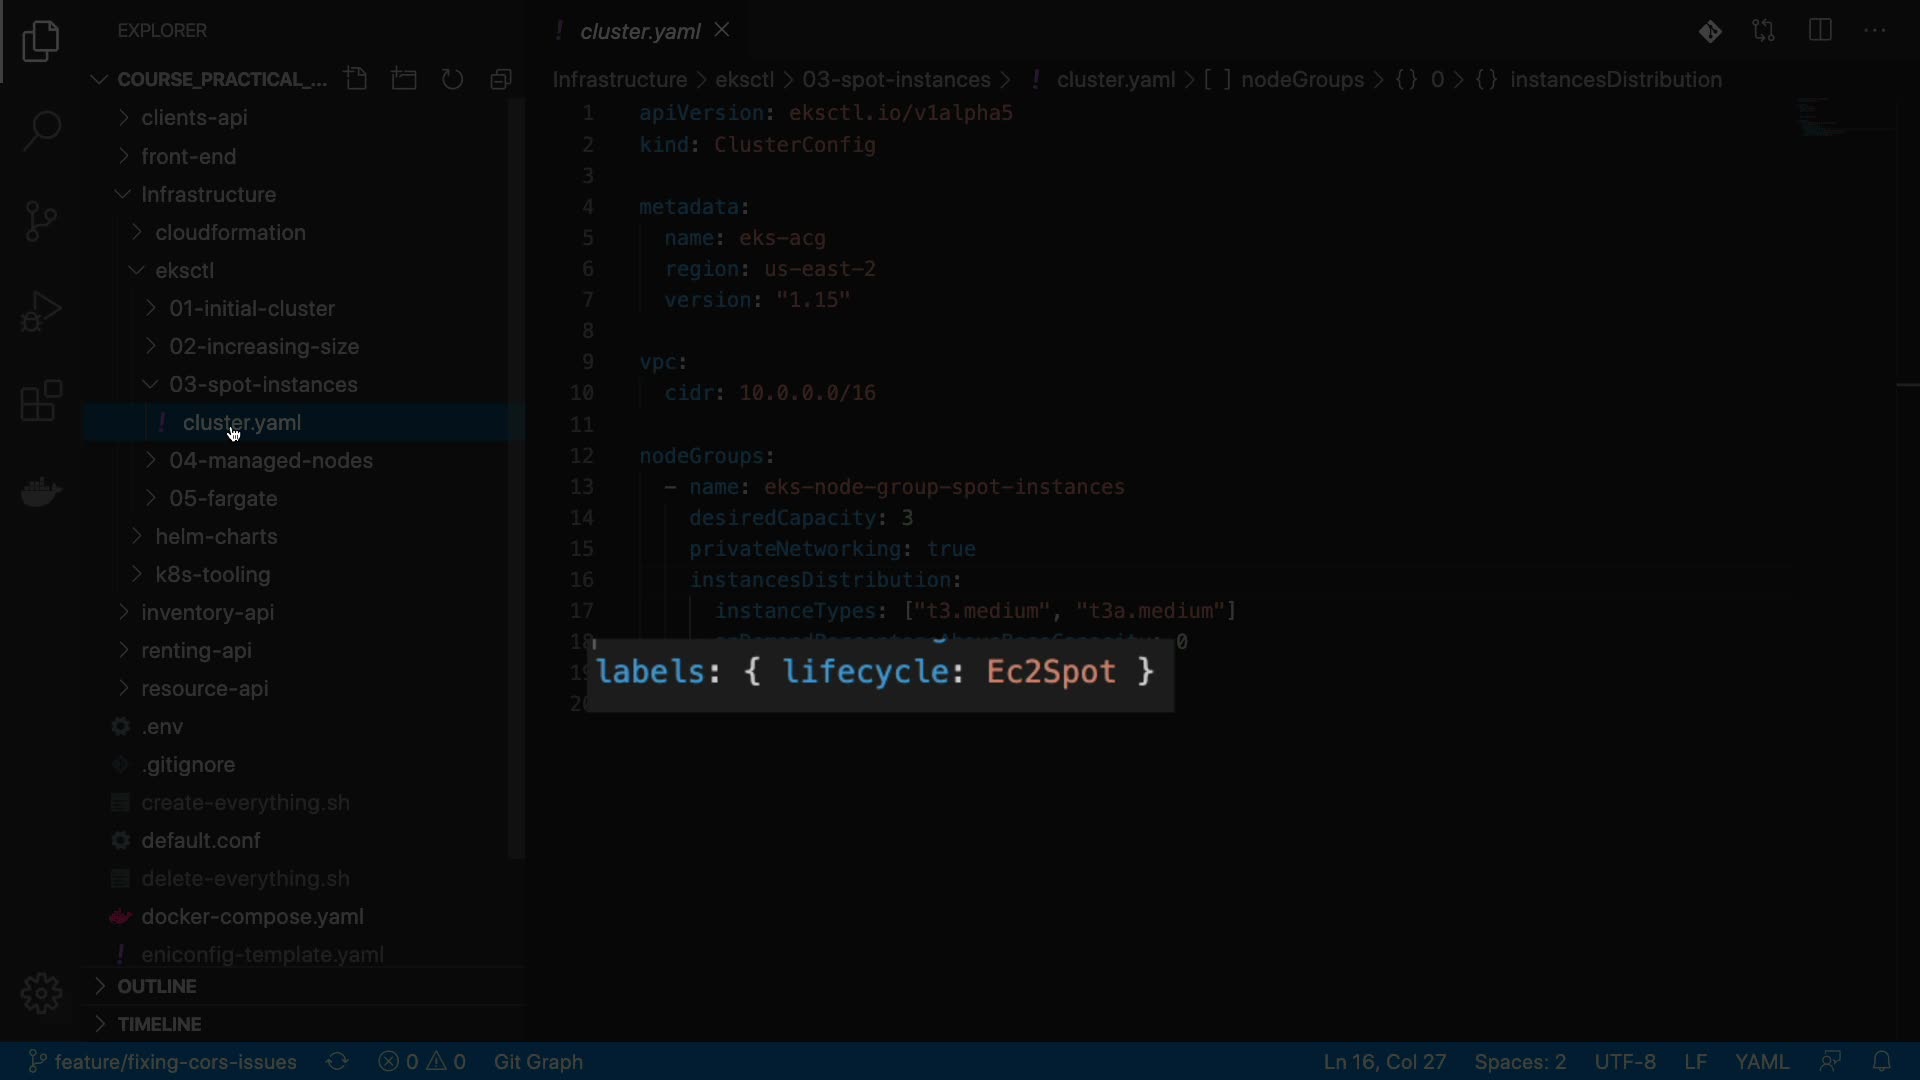Viewport: 1920px width, 1080px height.
Task: Select the cluster.yaml editor tab
Action: [639, 31]
